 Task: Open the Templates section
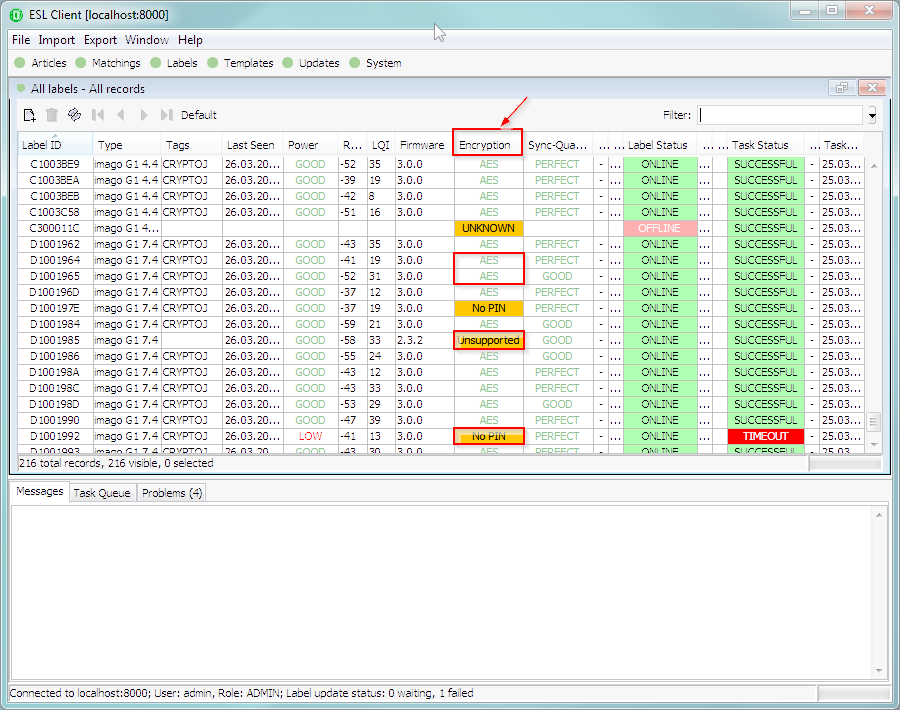(240, 63)
